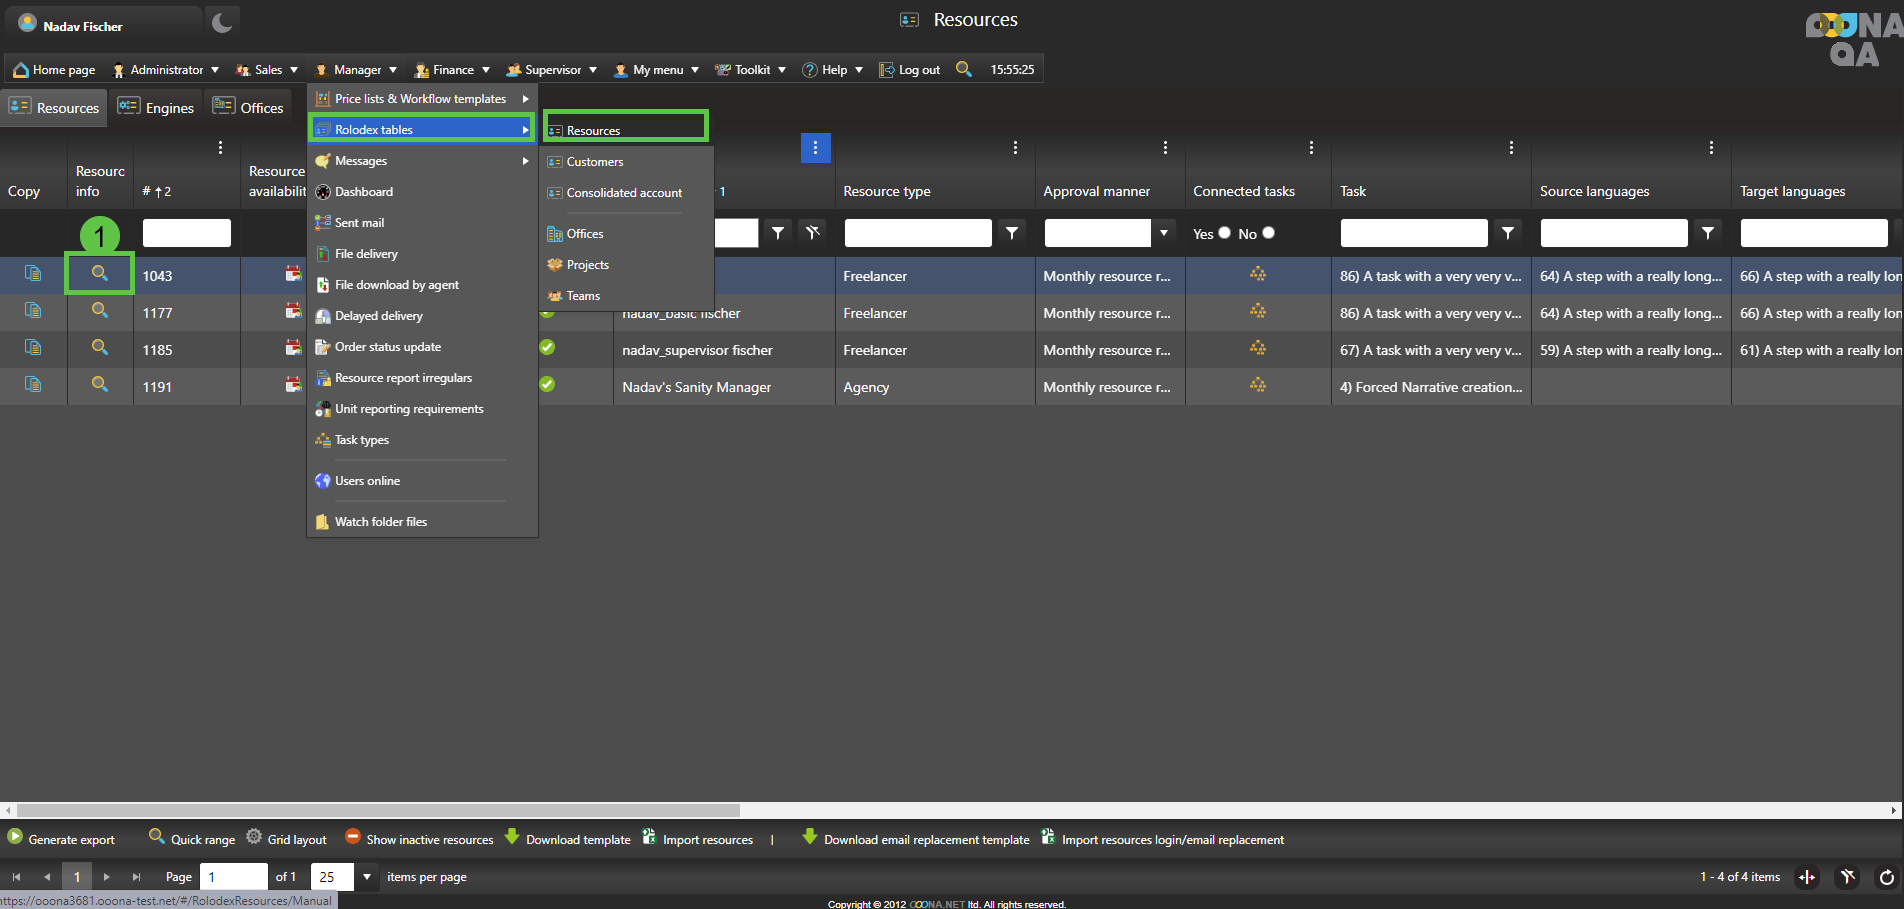Open the items per page dropdown

coord(367,877)
